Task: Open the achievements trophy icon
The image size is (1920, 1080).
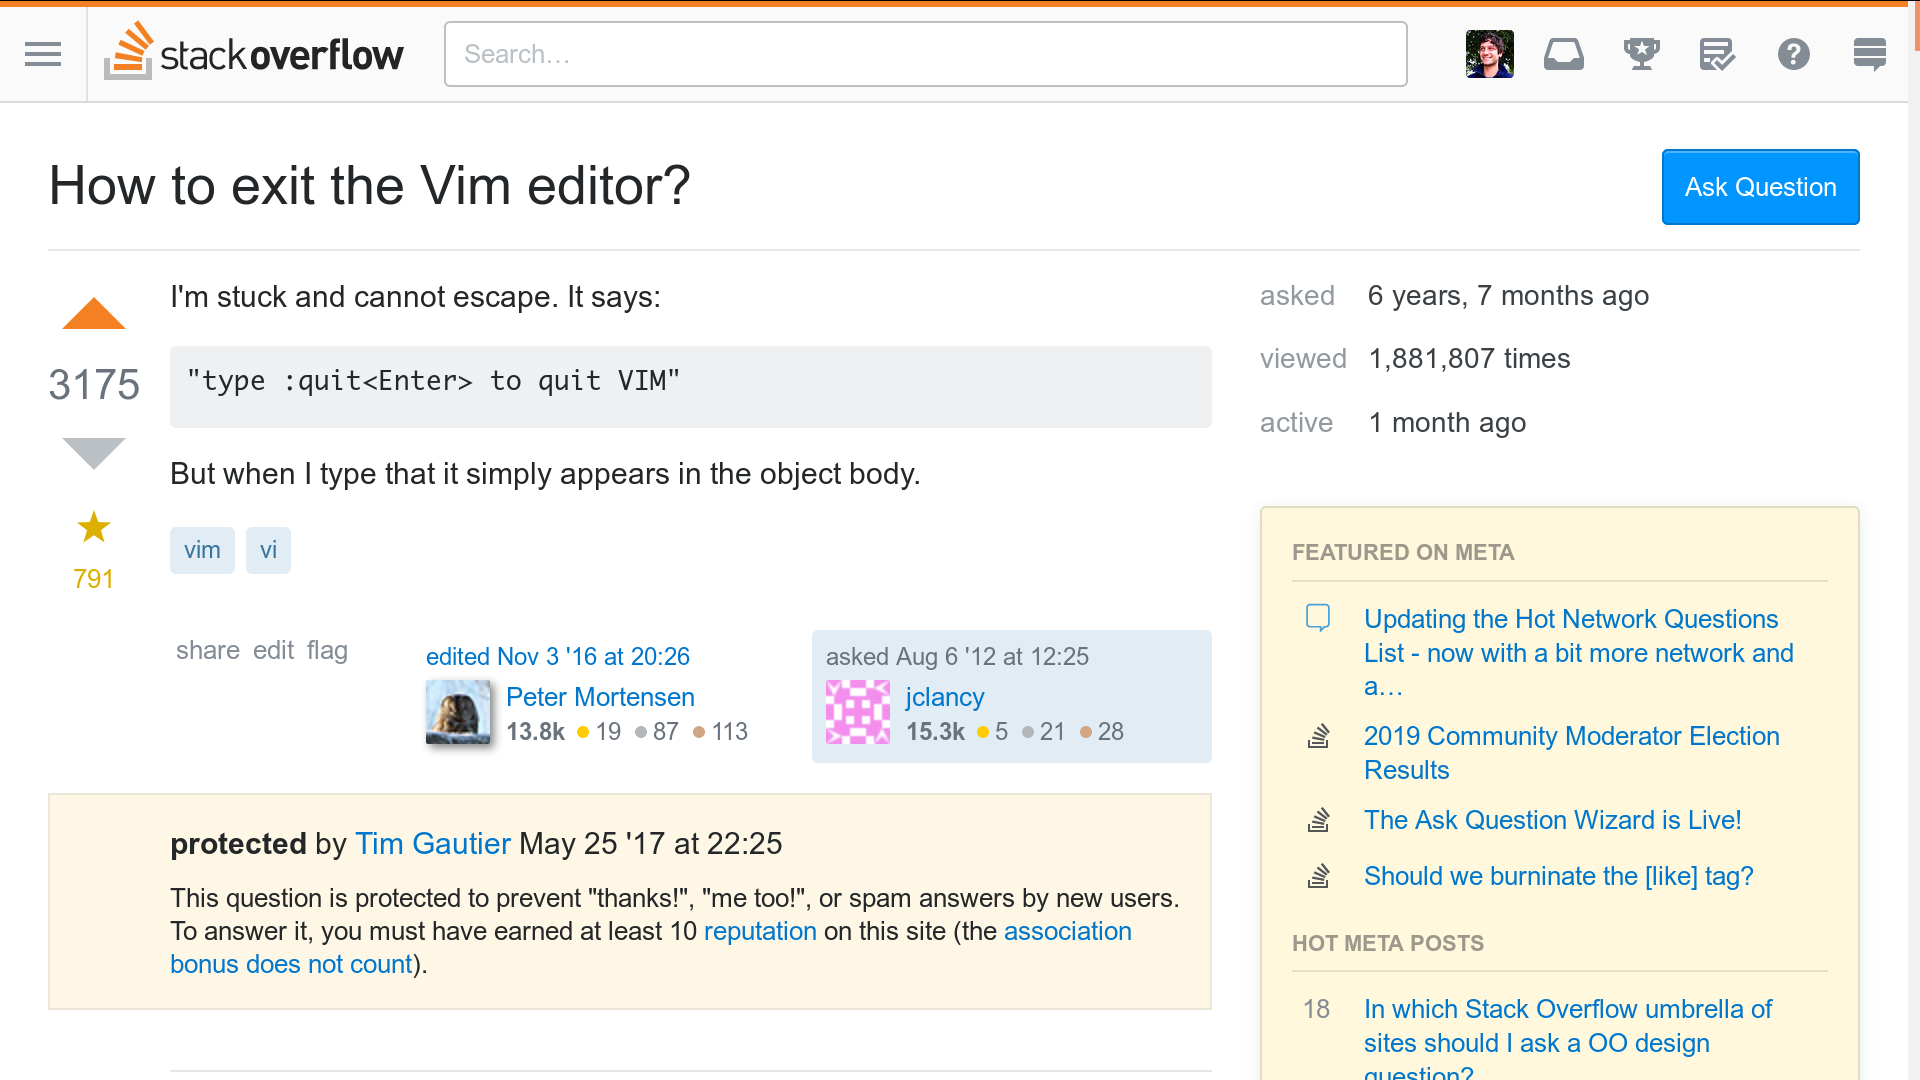Action: (x=1641, y=54)
